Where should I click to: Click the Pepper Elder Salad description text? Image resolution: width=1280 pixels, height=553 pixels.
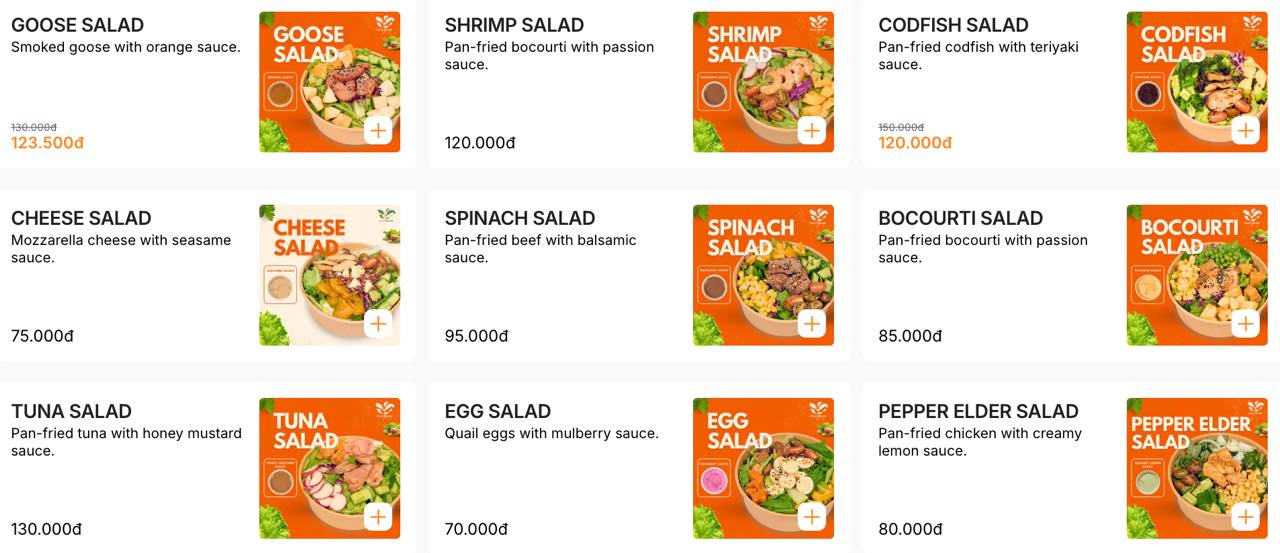click(x=979, y=442)
